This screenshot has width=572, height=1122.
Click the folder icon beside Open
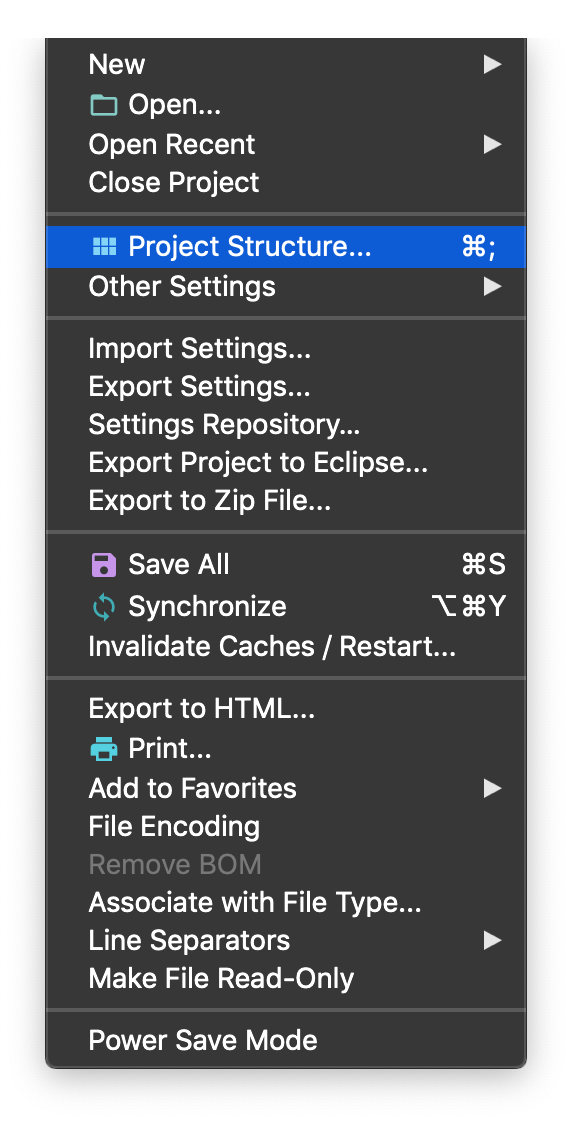coord(104,107)
